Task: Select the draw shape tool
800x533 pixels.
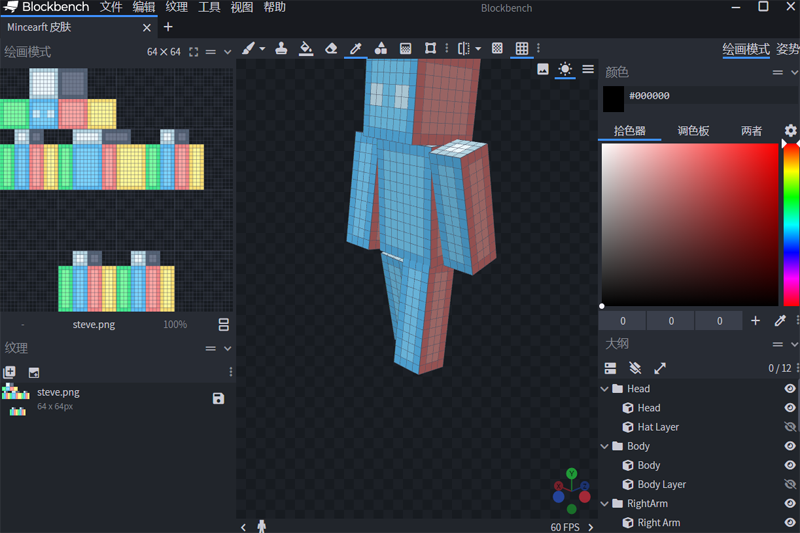Action: [380, 48]
